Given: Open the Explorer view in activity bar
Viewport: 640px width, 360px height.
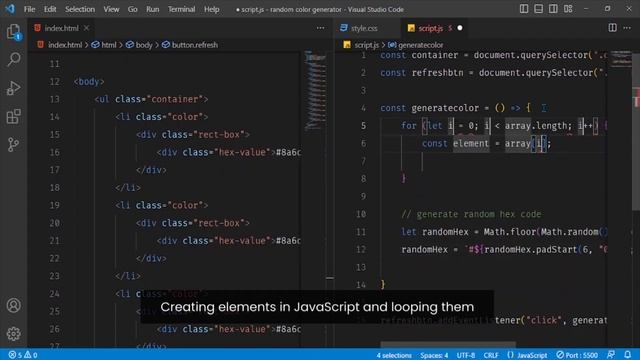Looking at the screenshot, I should pos(13,32).
